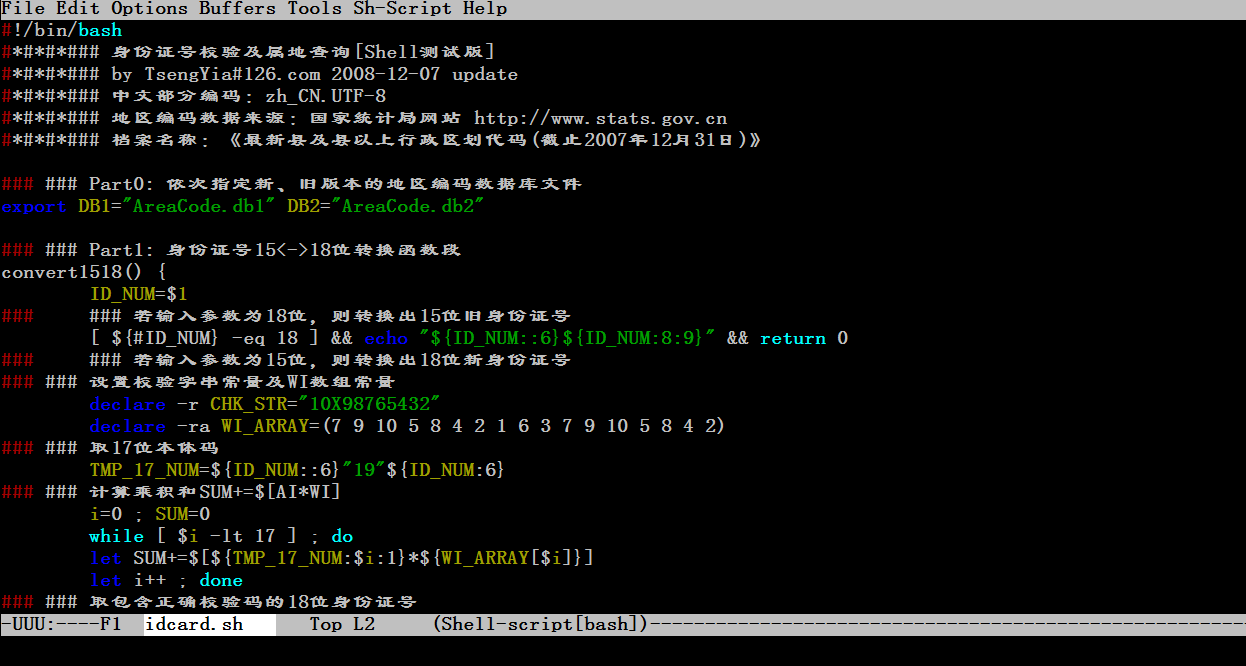This screenshot has height=666, width=1246.
Task: Place cursor on the #!/bin/bash shebang line
Action: click(62, 31)
